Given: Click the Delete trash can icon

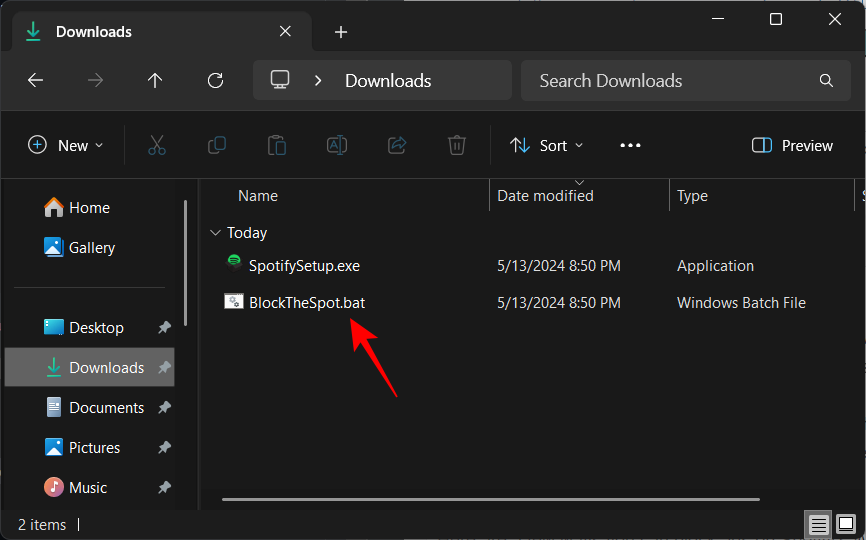Looking at the screenshot, I should (x=457, y=146).
